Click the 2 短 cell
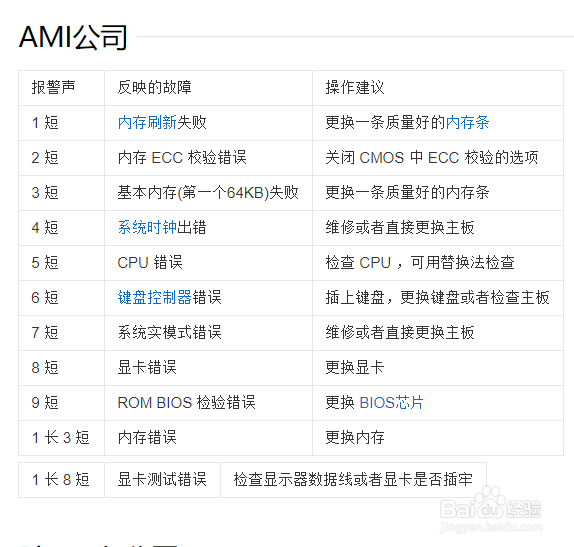The width and height of the screenshot is (574, 547). tap(62, 158)
